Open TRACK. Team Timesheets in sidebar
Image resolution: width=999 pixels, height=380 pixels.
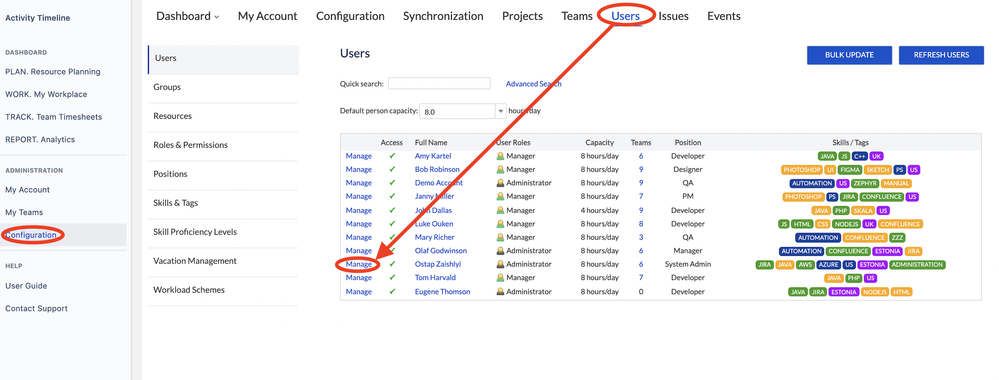[x=54, y=117]
